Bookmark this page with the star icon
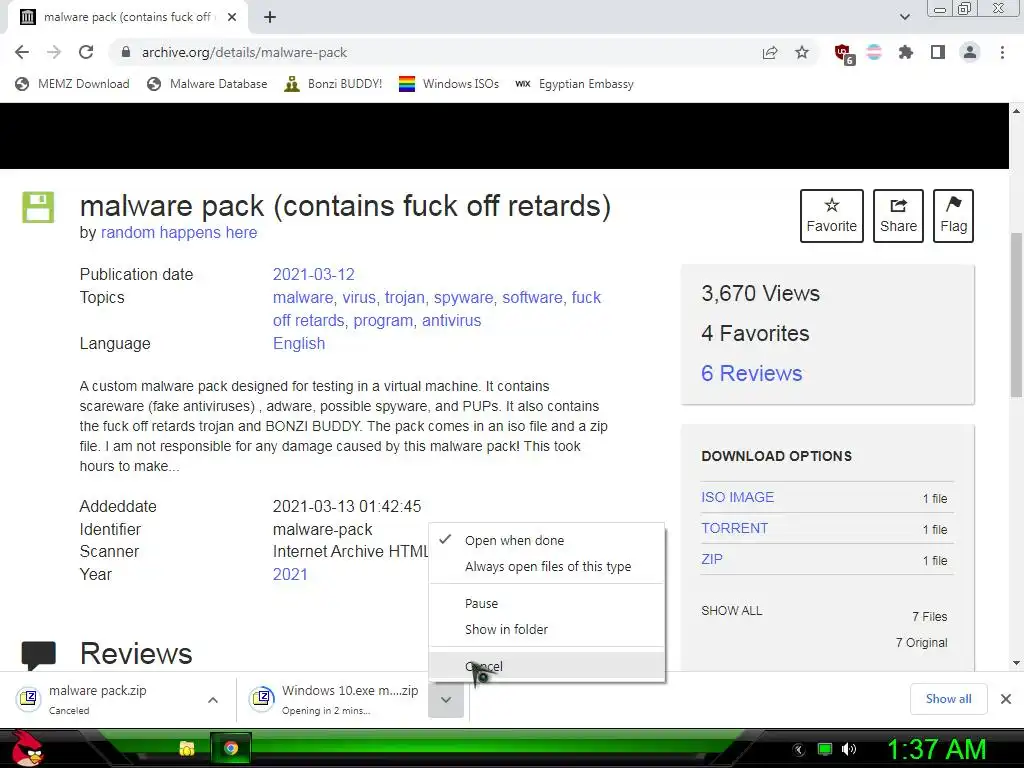 (x=802, y=52)
